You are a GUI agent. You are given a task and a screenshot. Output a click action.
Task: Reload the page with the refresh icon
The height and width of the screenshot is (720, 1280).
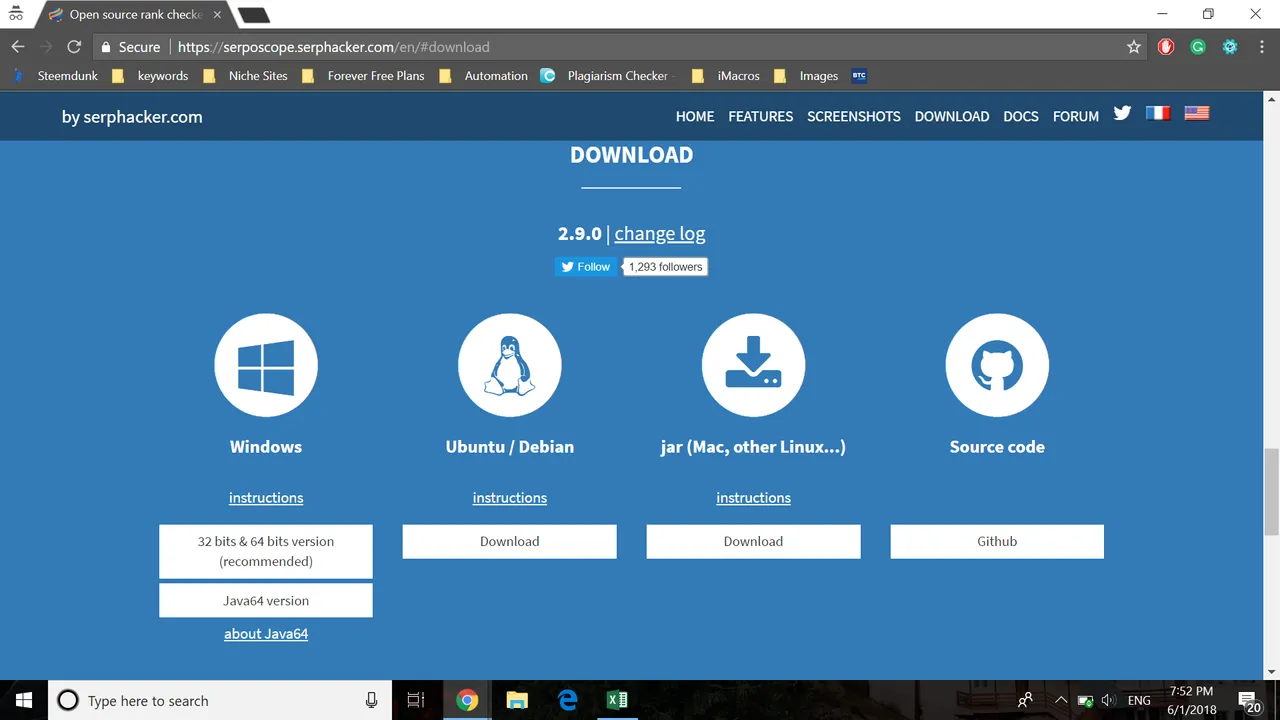coord(74,47)
